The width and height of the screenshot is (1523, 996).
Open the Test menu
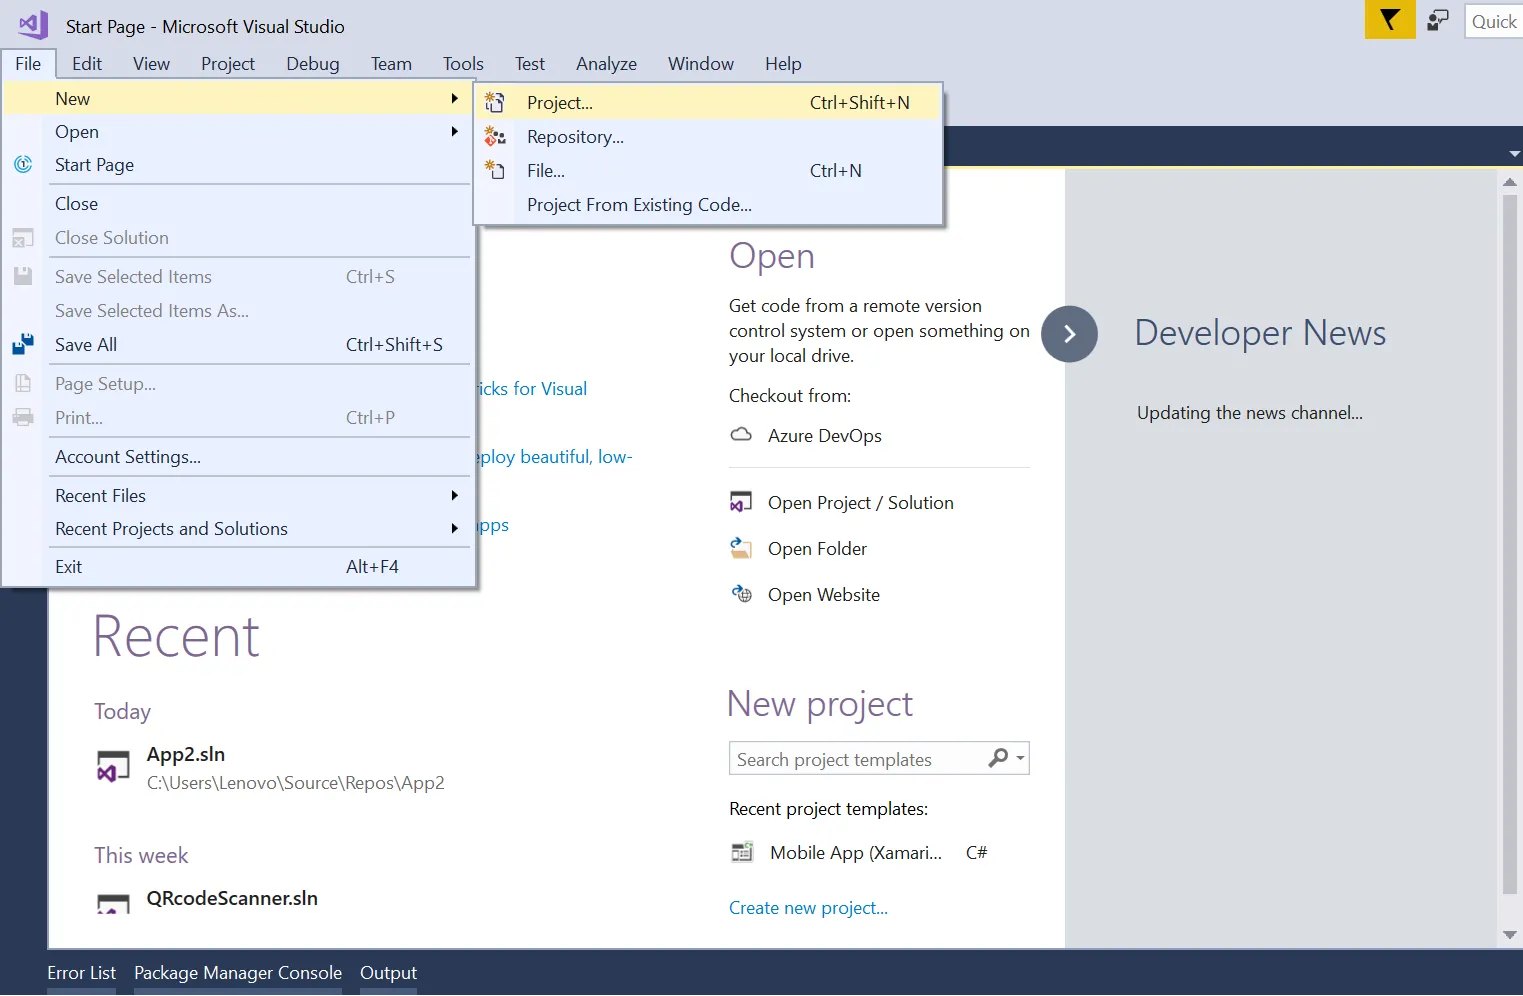point(530,63)
